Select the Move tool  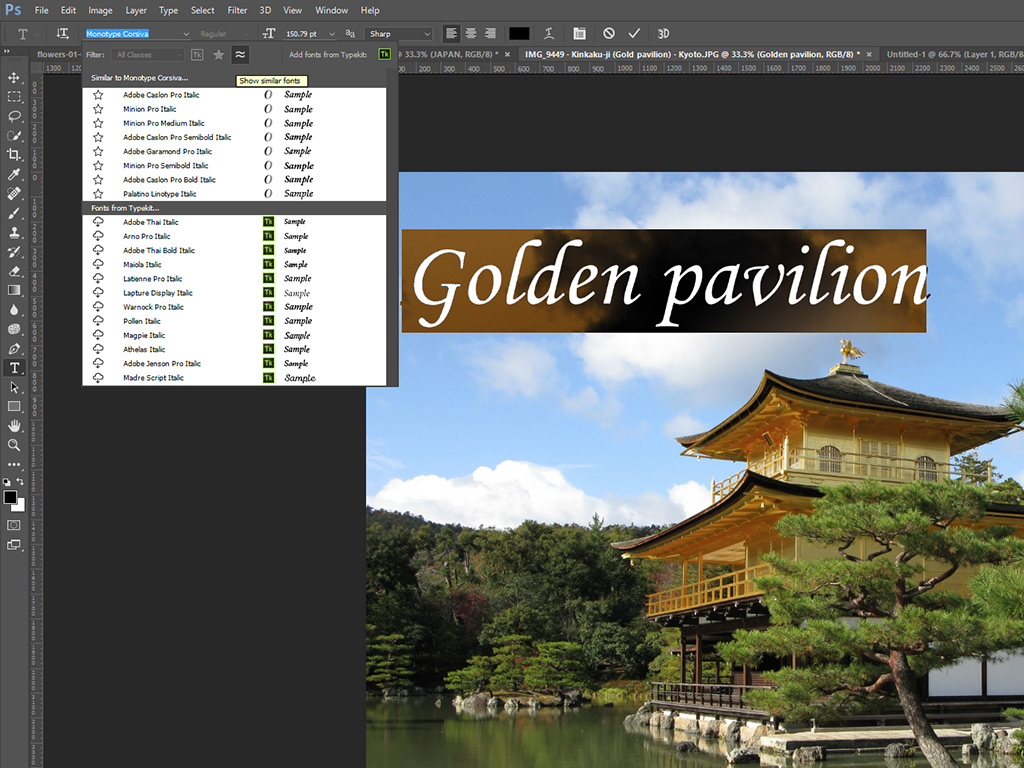pos(14,76)
